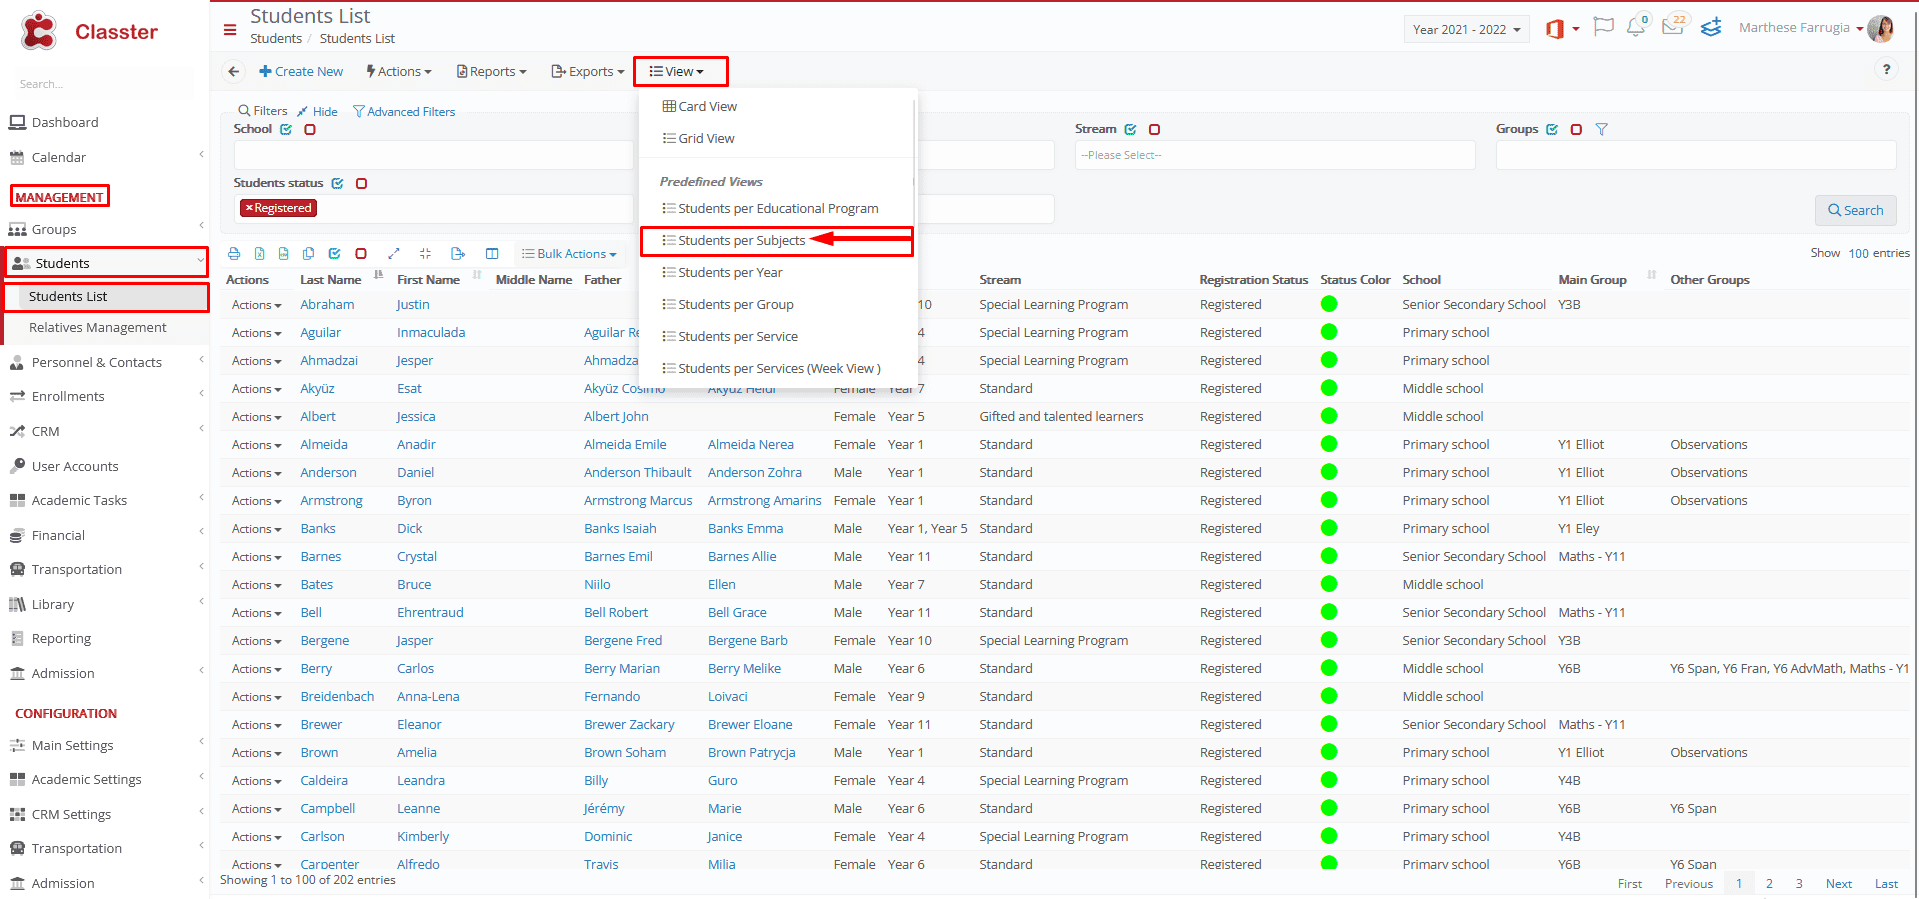
Task: Uncheck all Students status options
Action: pos(361,184)
